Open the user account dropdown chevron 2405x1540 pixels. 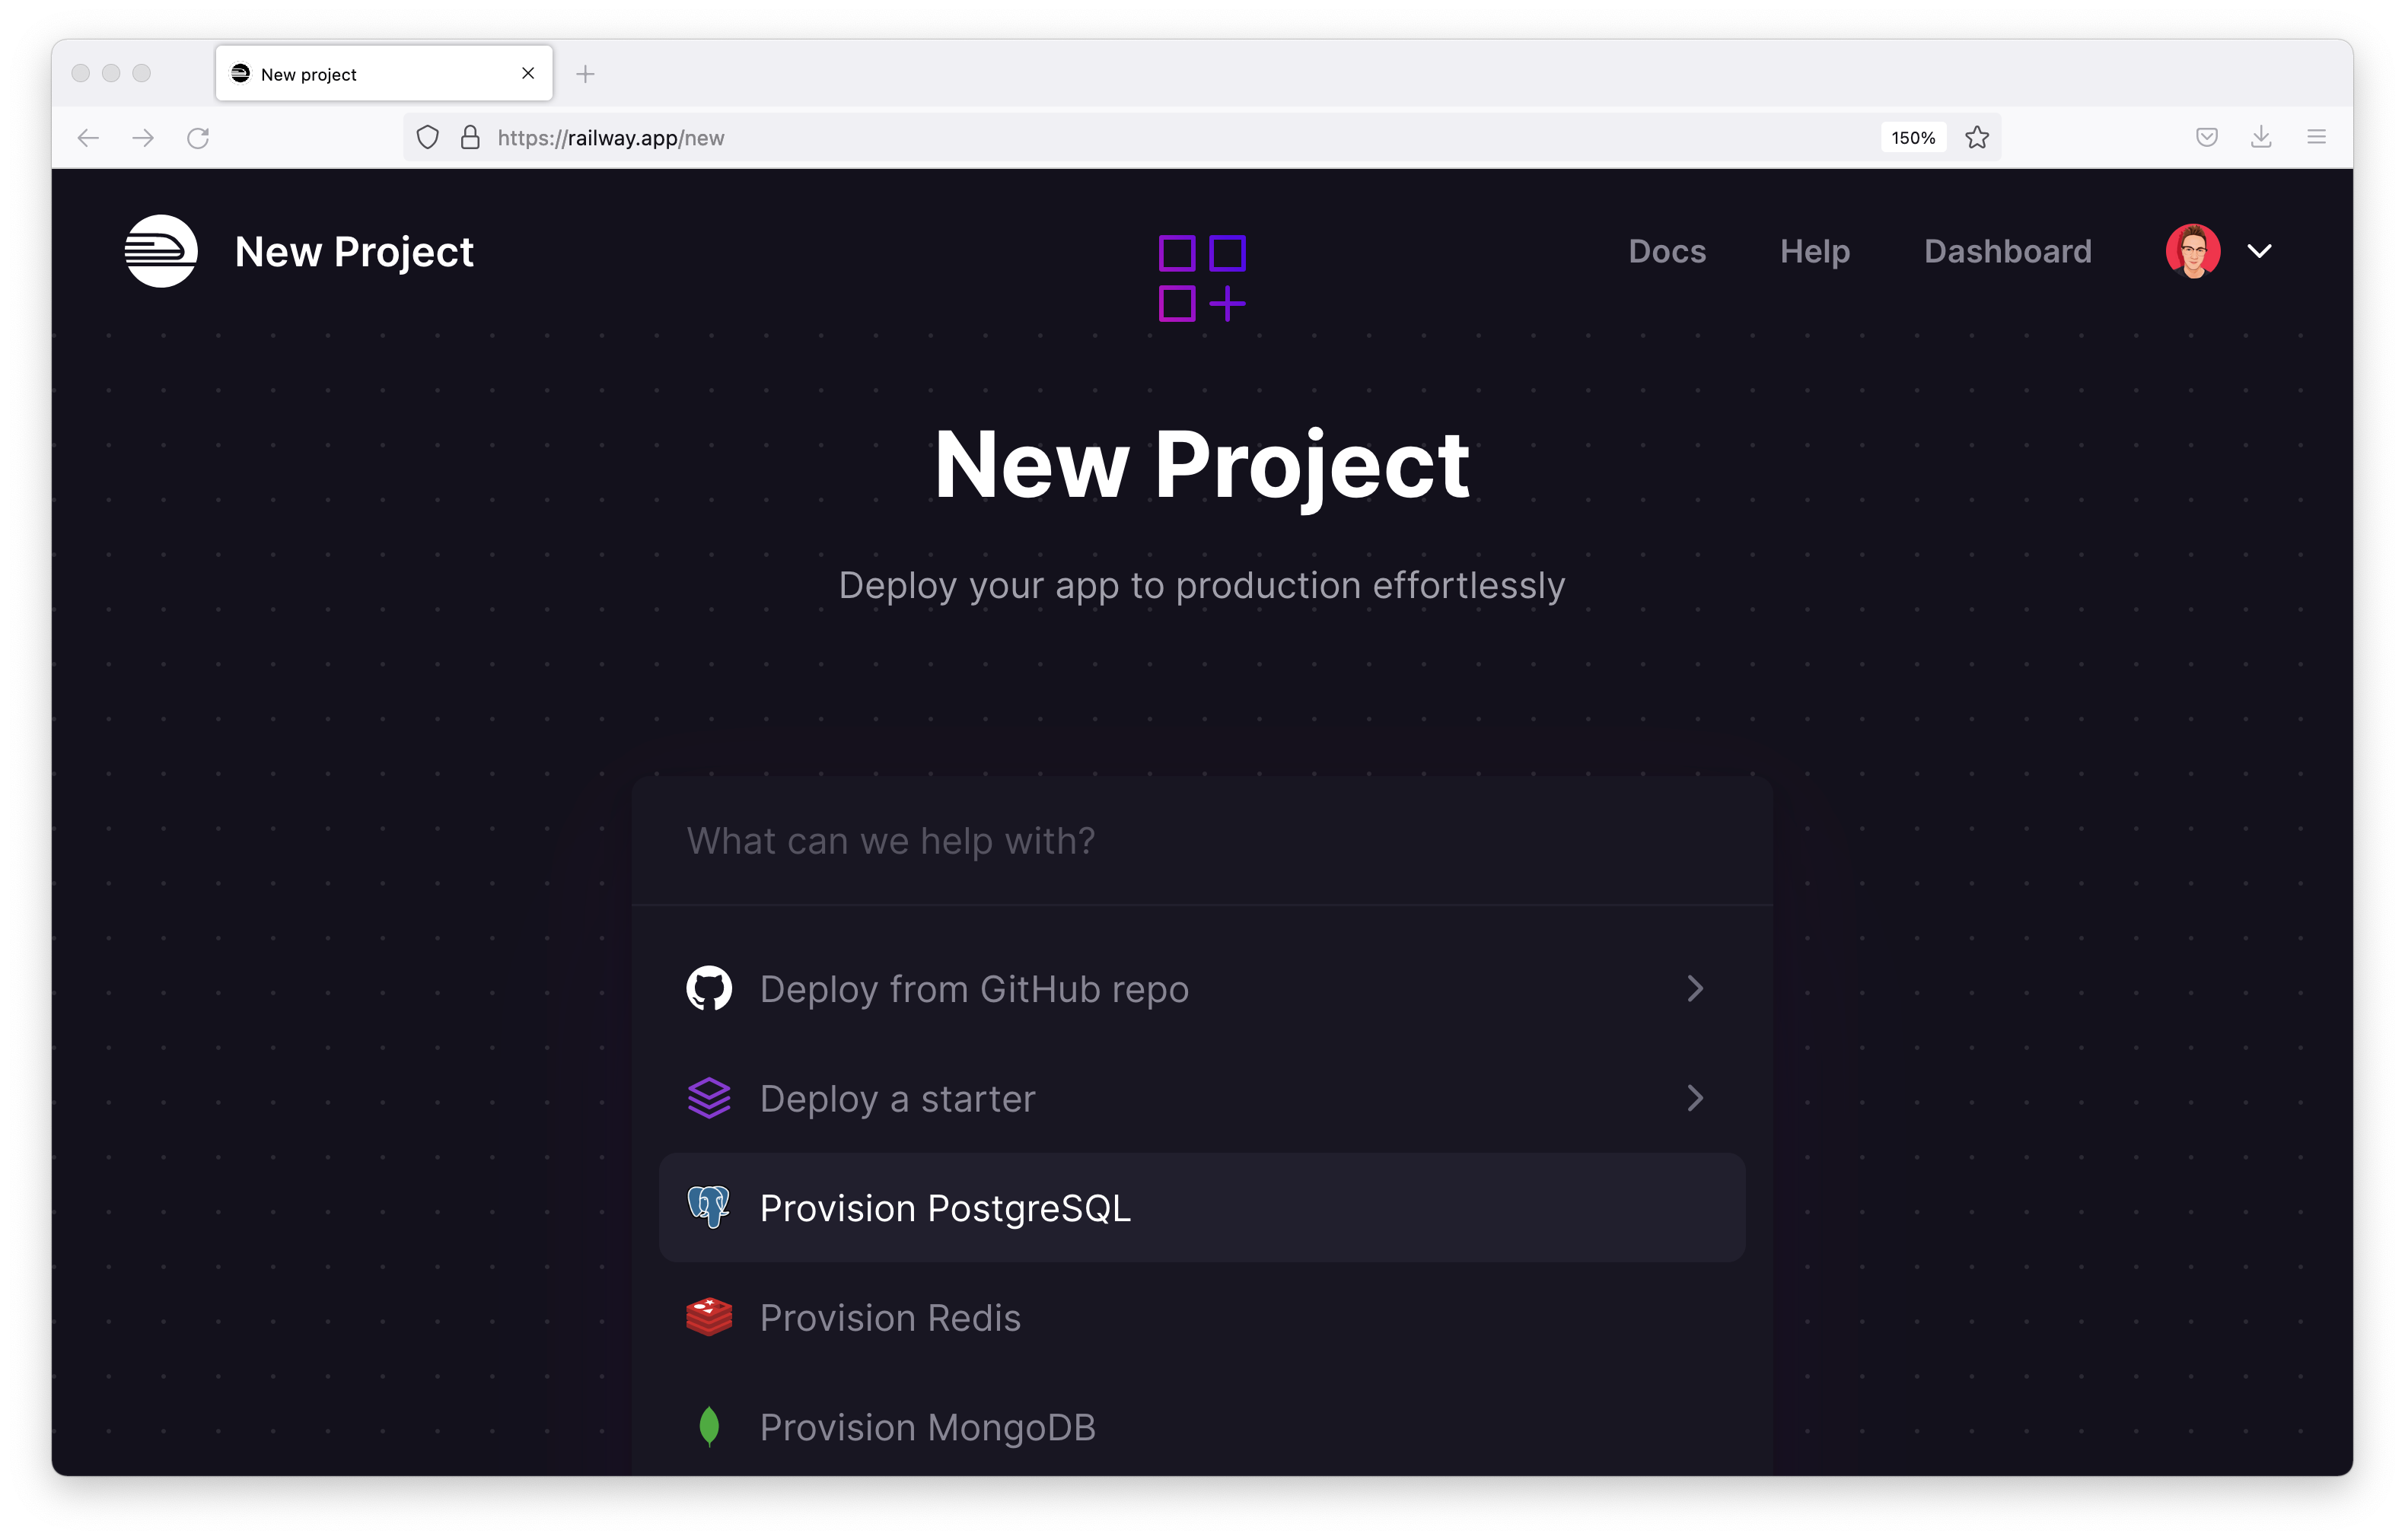click(x=2259, y=251)
